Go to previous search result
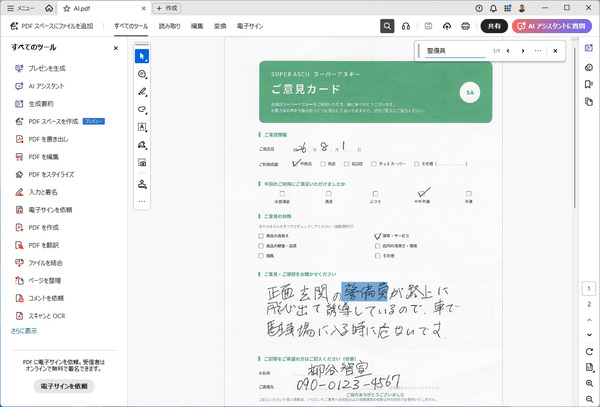Image resolution: width=600 pixels, height=407 pixels. pos(508,51)
